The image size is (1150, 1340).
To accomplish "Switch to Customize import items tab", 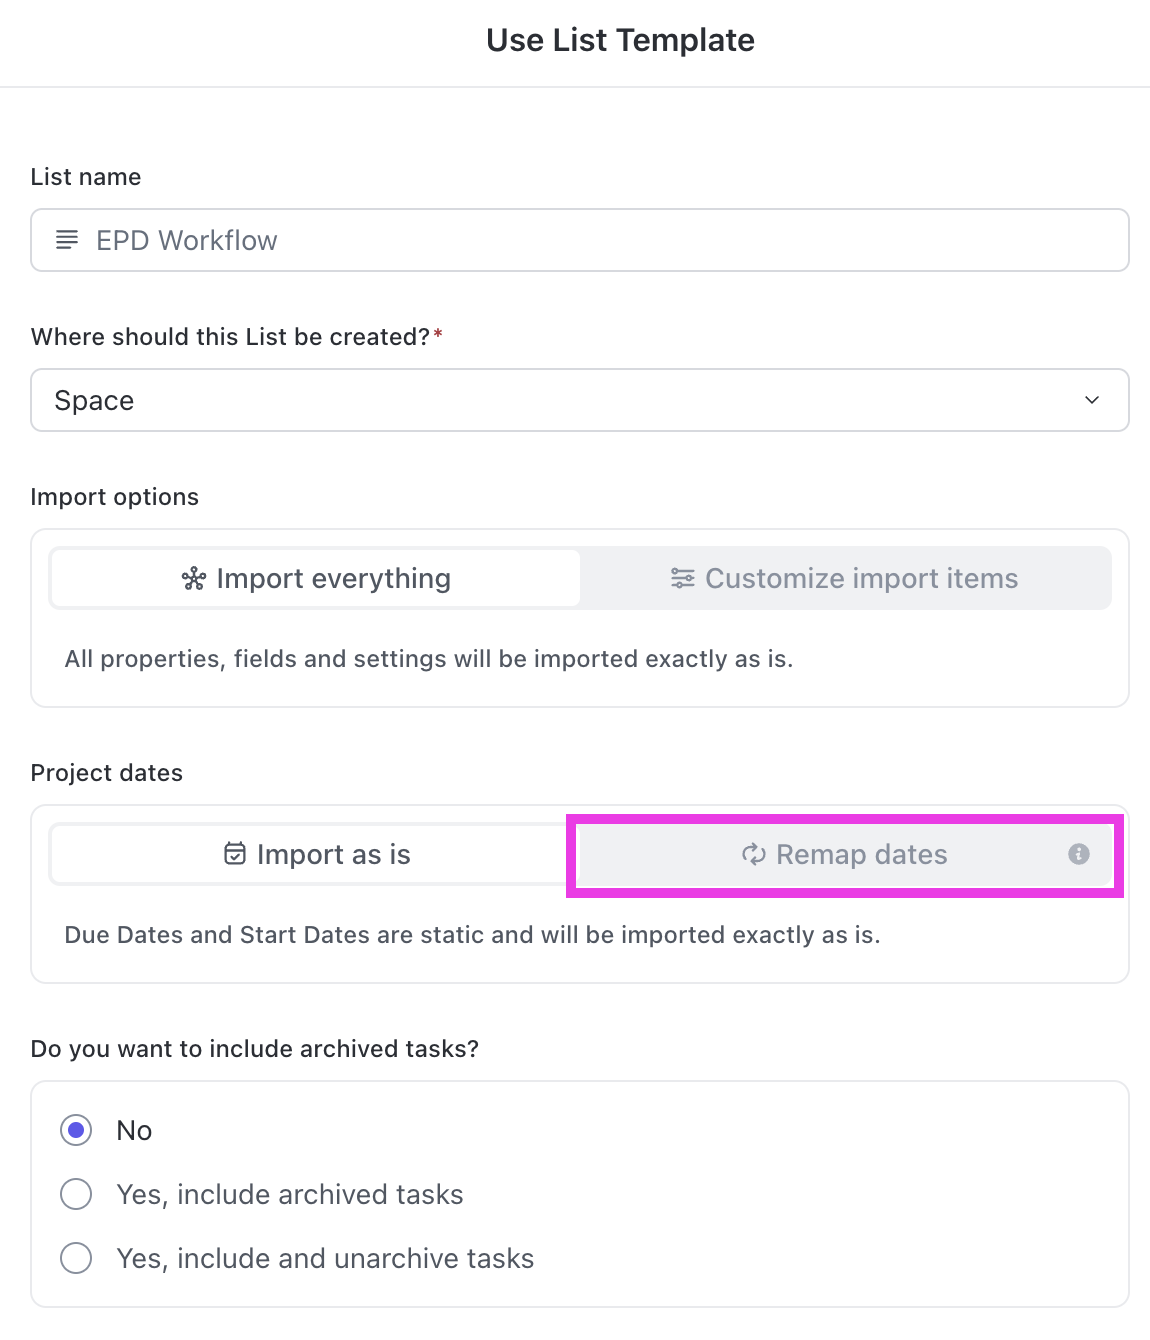I will (x=845, y=578).
